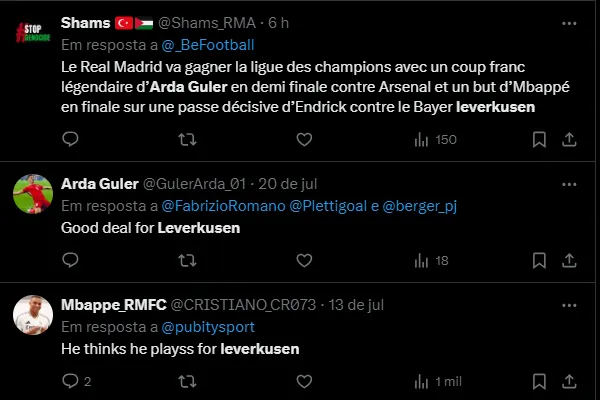Screen dimensions: 600x400
Task: Retweet the Shams tweet
Action: (x=185, y=139)
